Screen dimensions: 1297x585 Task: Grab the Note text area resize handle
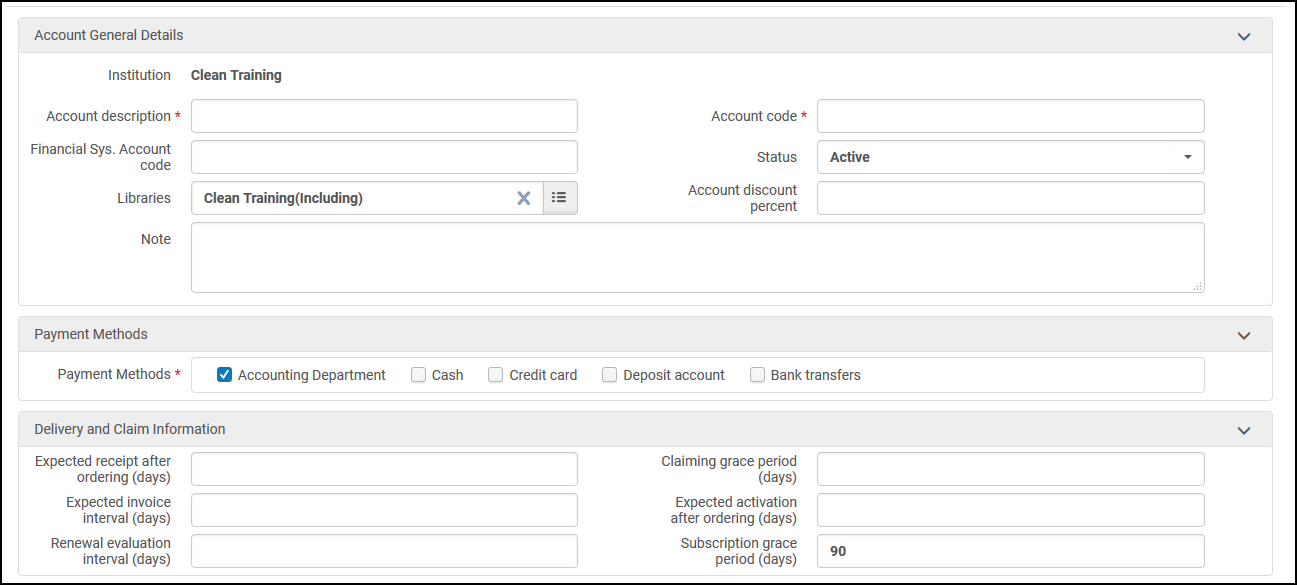coord(1197,286)
